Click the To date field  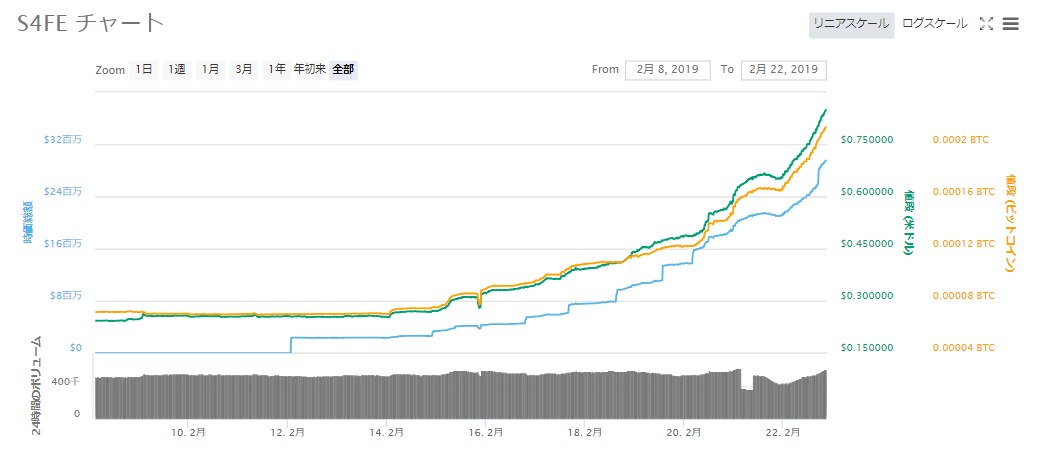coord(783,70)
